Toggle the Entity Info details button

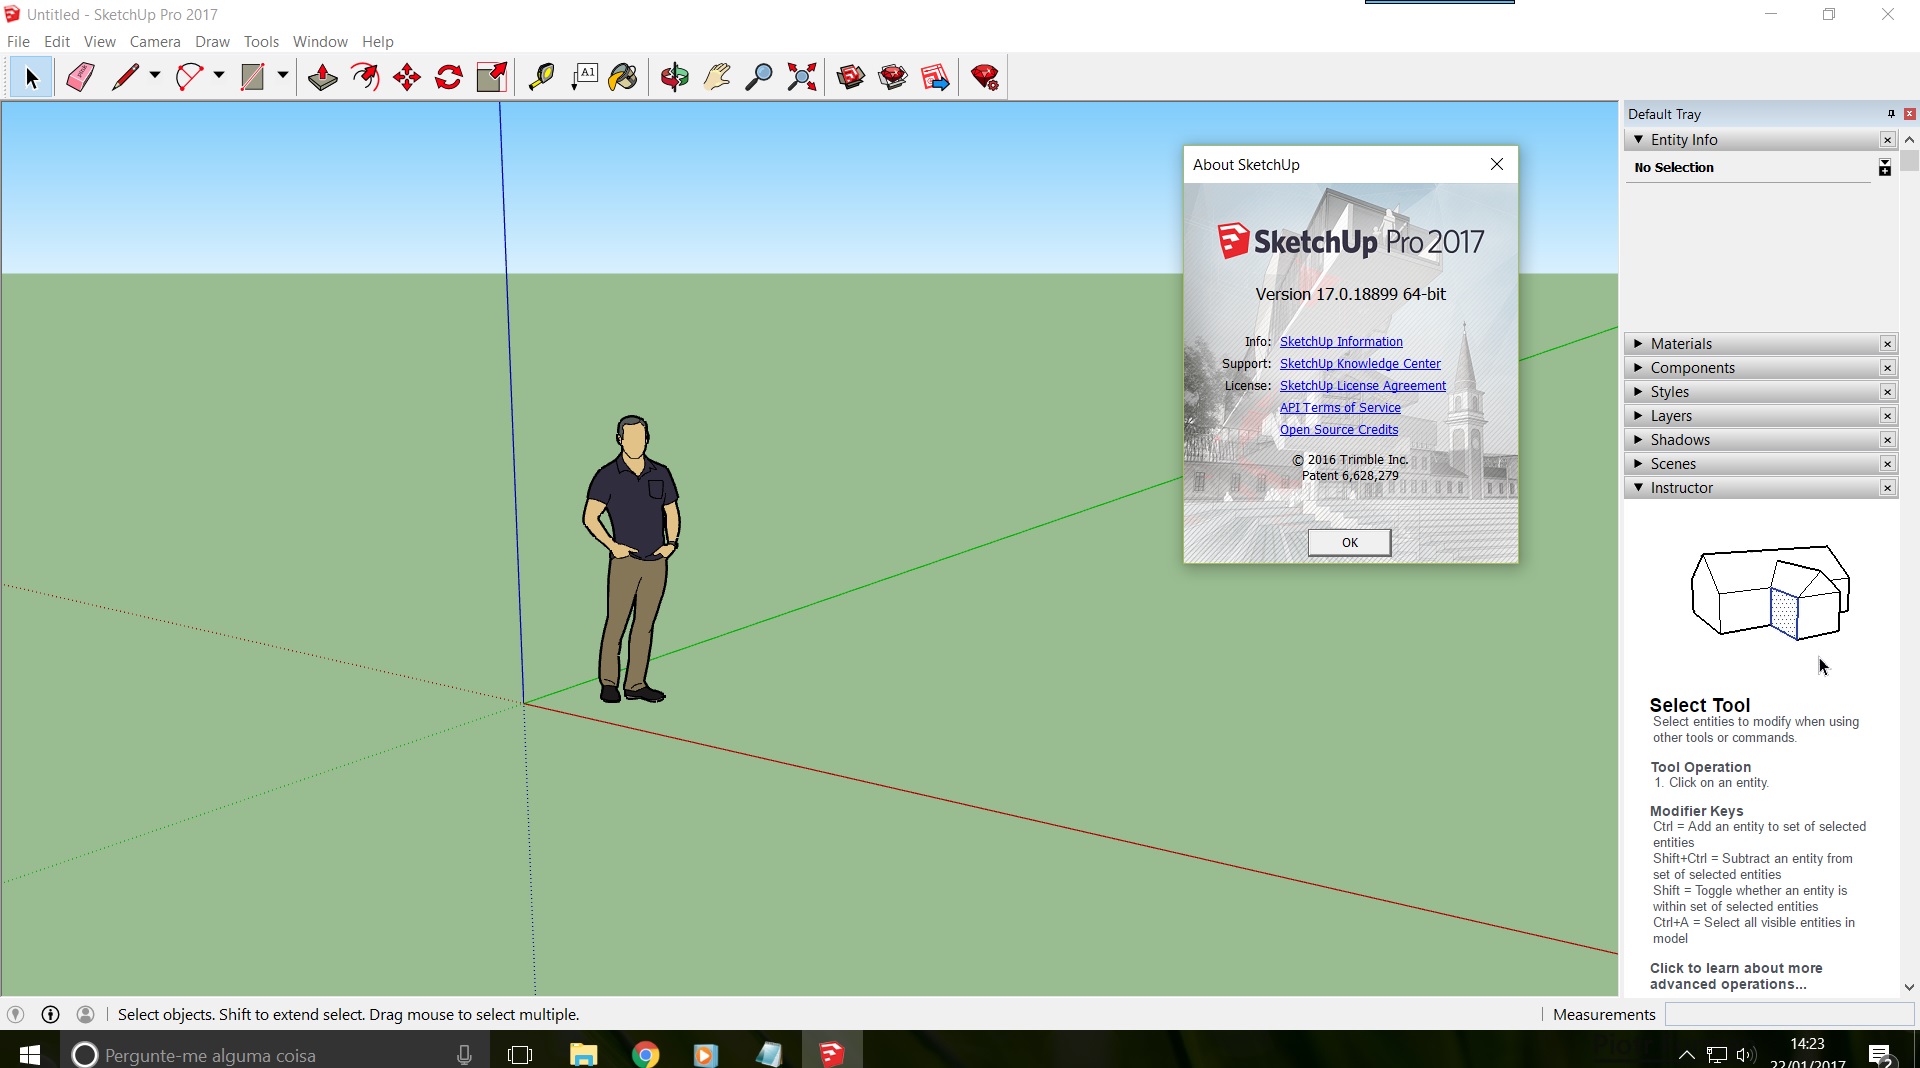point(1885,167)
